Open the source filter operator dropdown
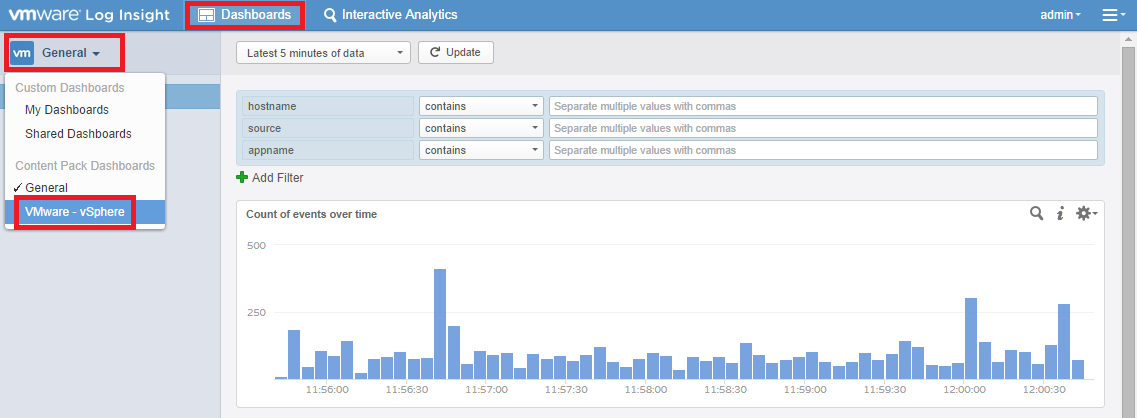 click(481, 128)
